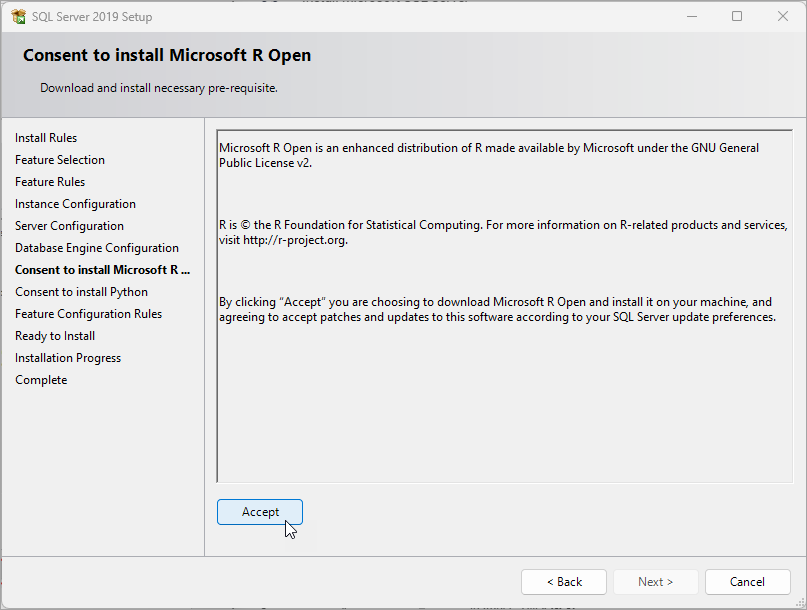The image size is (807, 610).
Task: Click the Accept button
Action: [260, 512]
